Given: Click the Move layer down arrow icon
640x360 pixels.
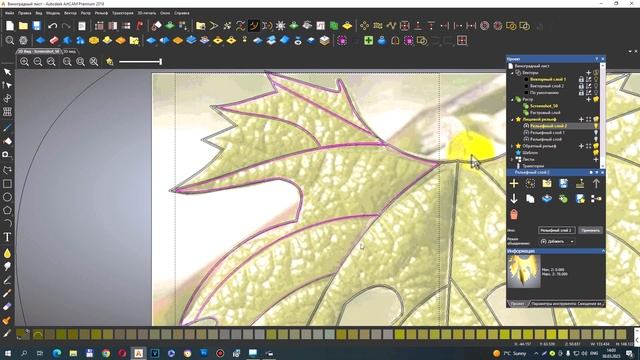Looking at the screenshot, I should point(514,199).
